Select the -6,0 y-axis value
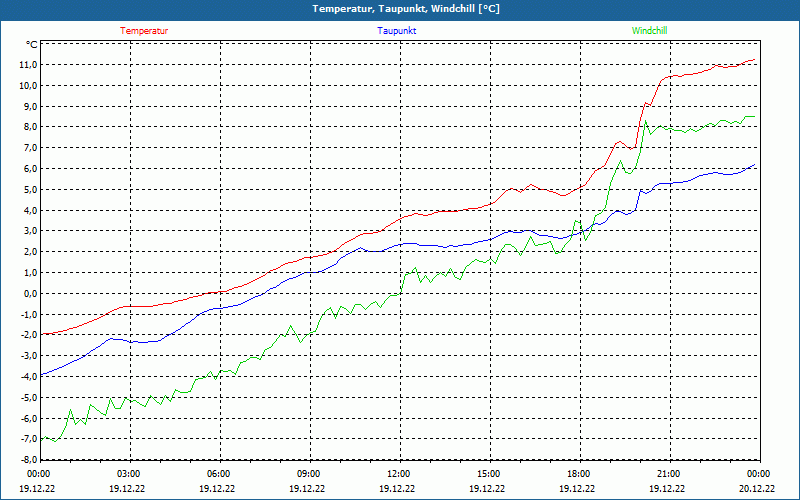The width and height of the screenshot is (800, 500). tap(28, 419)
